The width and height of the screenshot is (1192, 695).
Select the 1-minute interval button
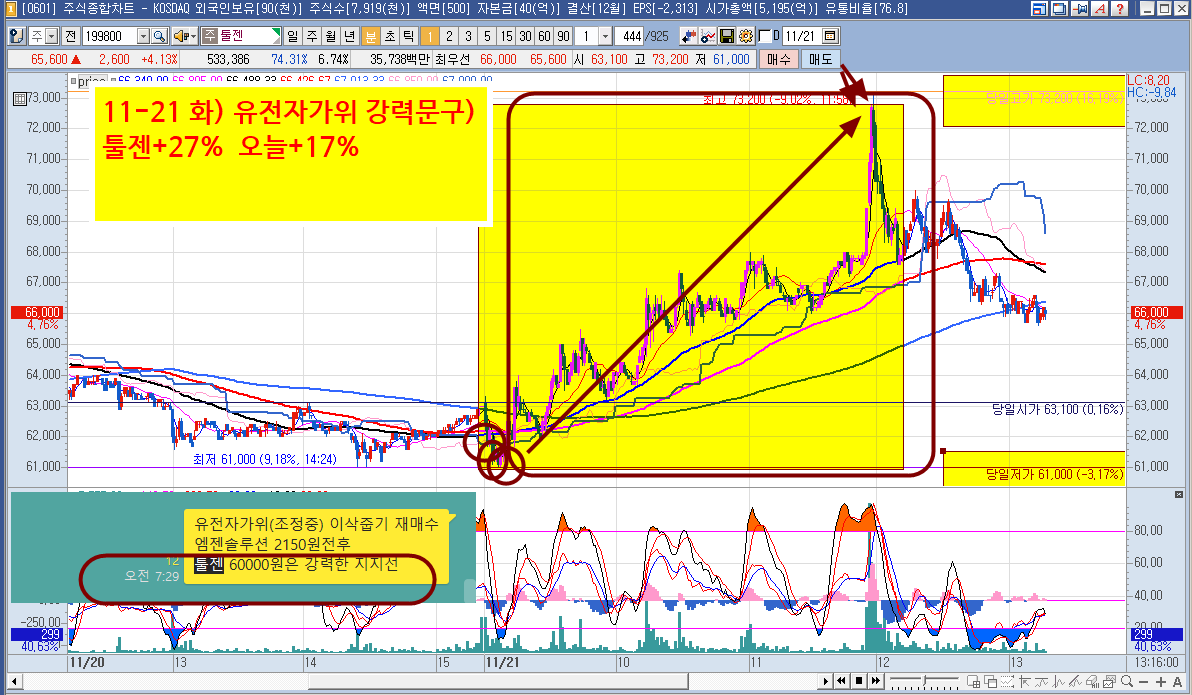pos(429,36)
